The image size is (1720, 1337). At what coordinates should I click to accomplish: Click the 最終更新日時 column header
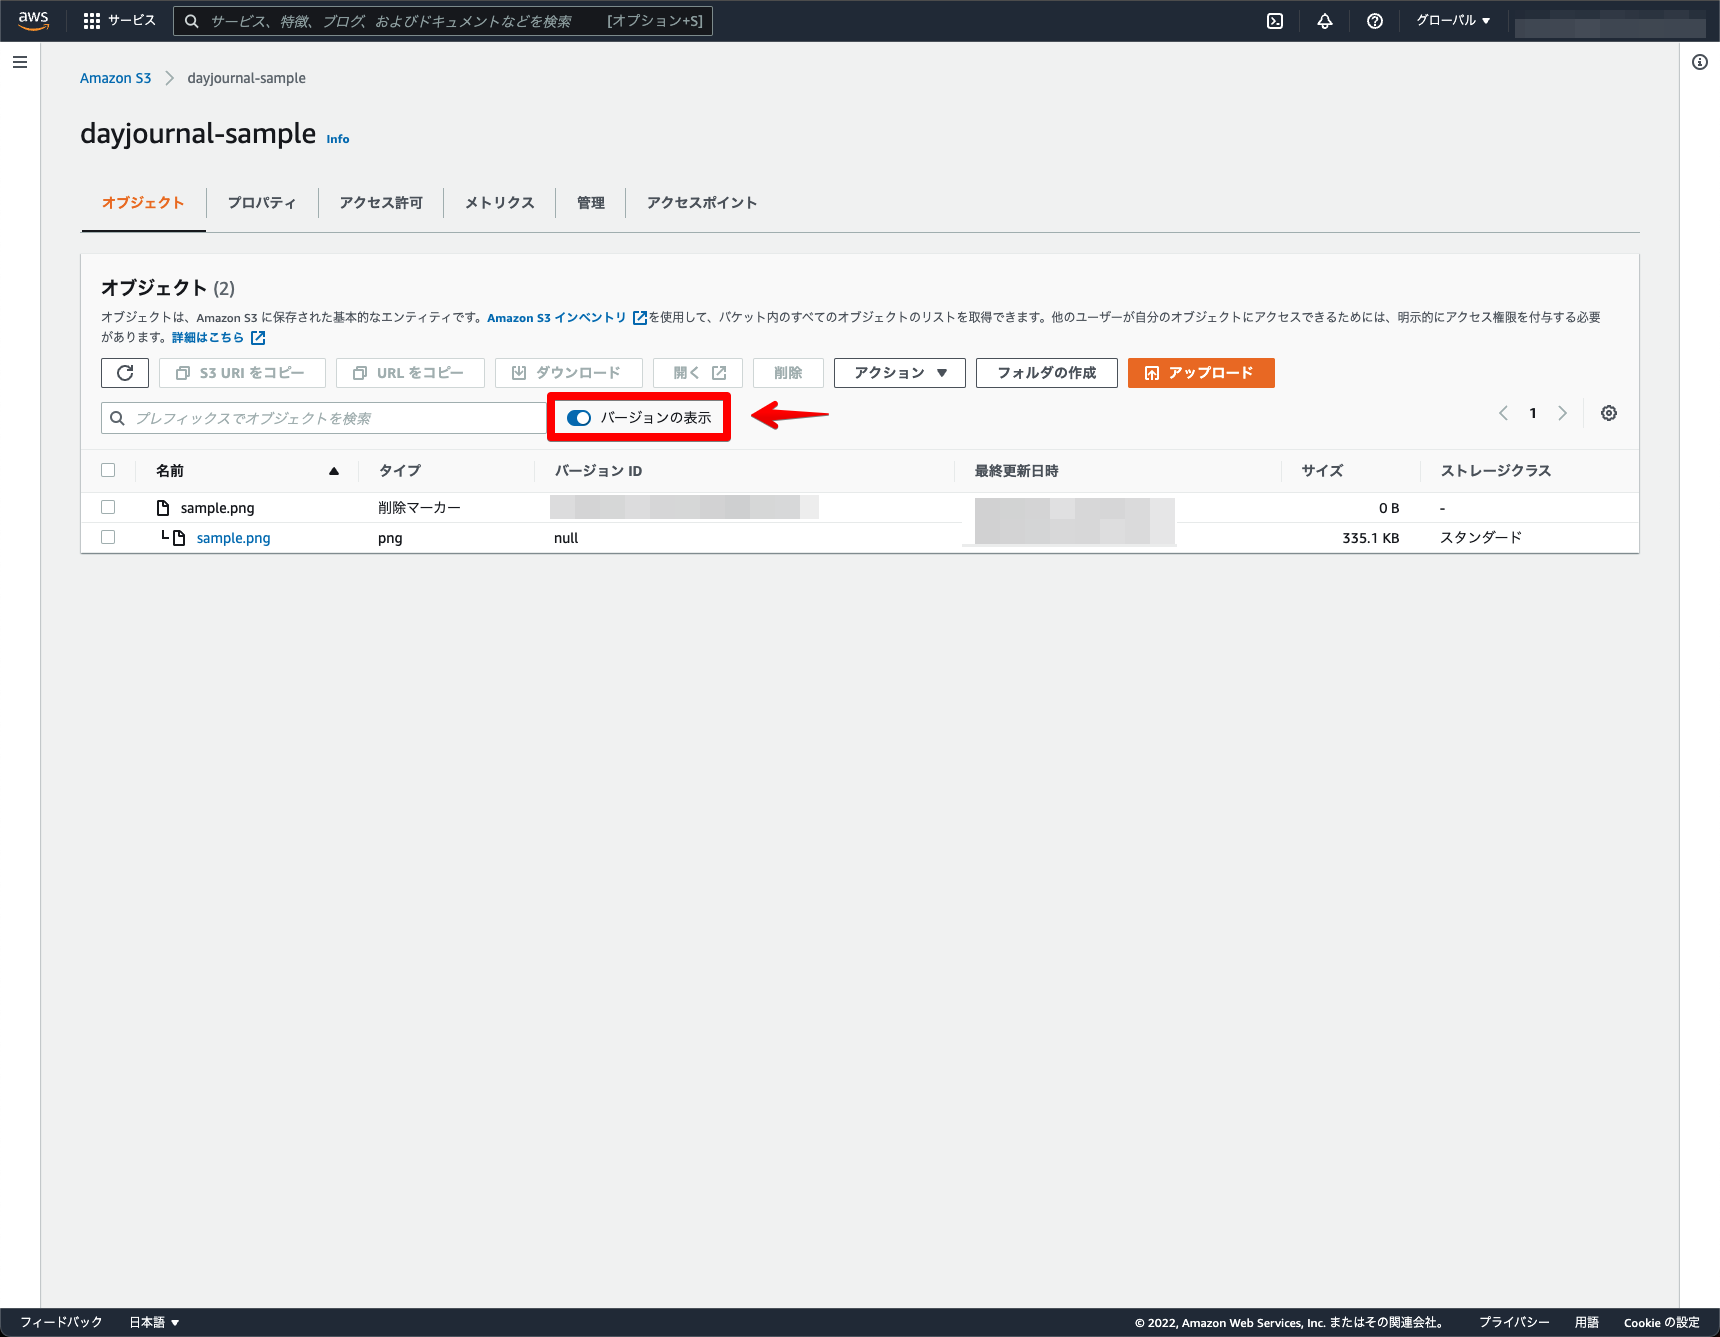[1016, 471]
